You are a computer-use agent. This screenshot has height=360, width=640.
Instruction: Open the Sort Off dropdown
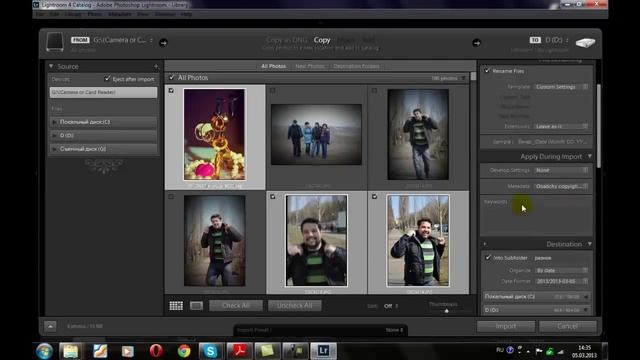point(391,306)
